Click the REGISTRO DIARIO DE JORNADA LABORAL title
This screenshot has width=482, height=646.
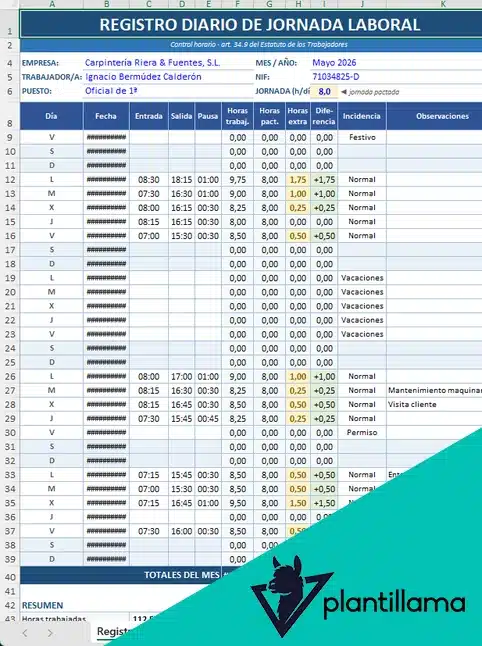pos(260,24)
